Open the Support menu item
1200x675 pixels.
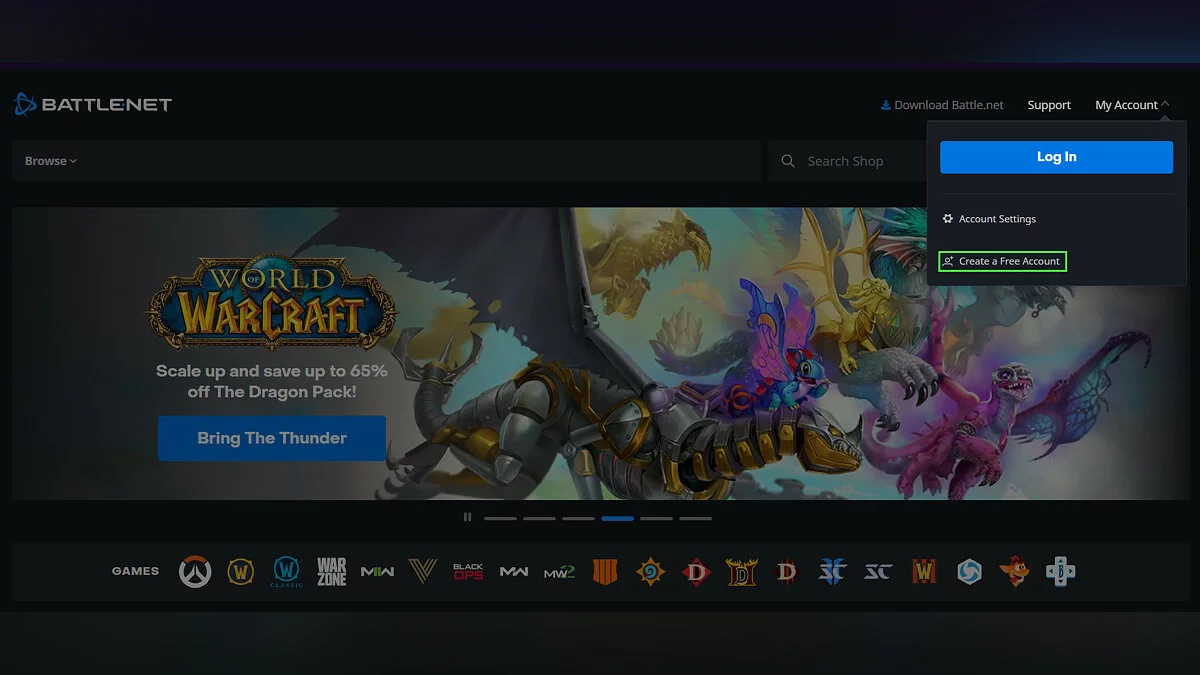[x=1049, y=105]
